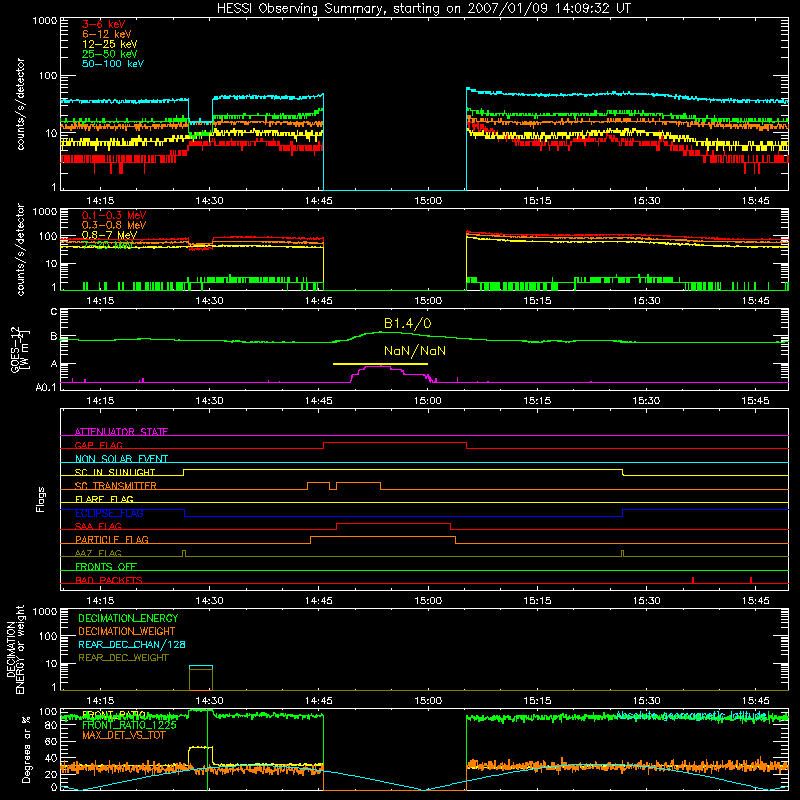The image size is (800, 800).
Task: Click the 15:00 time label under the flags panel
Action: pos(428,601)
